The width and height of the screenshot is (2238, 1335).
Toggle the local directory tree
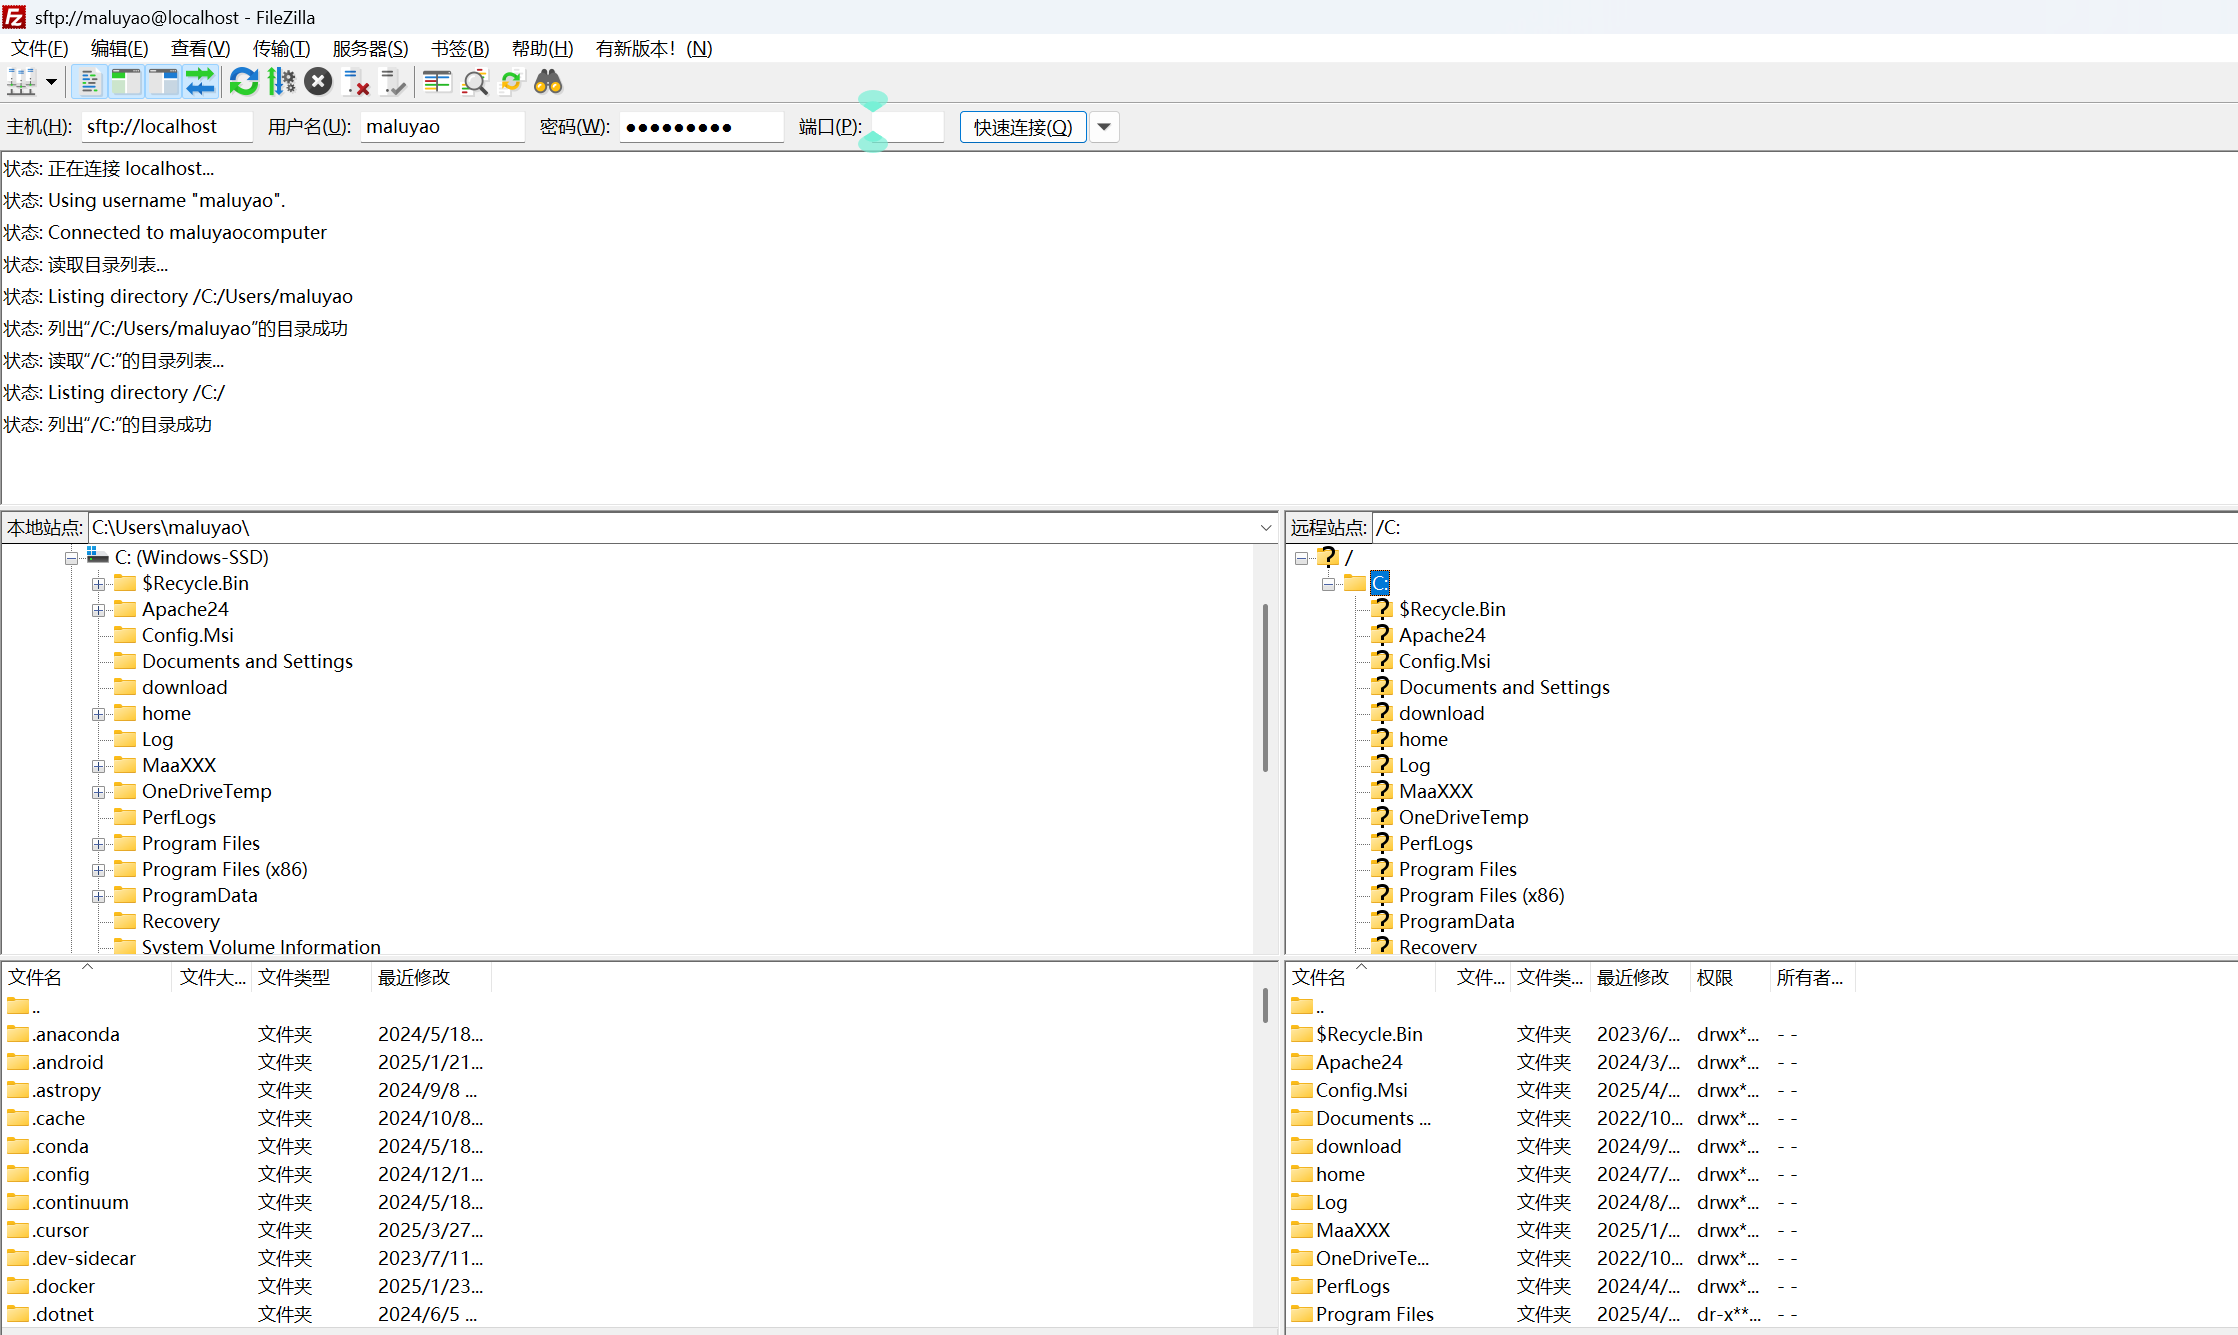tap(126, 82)
